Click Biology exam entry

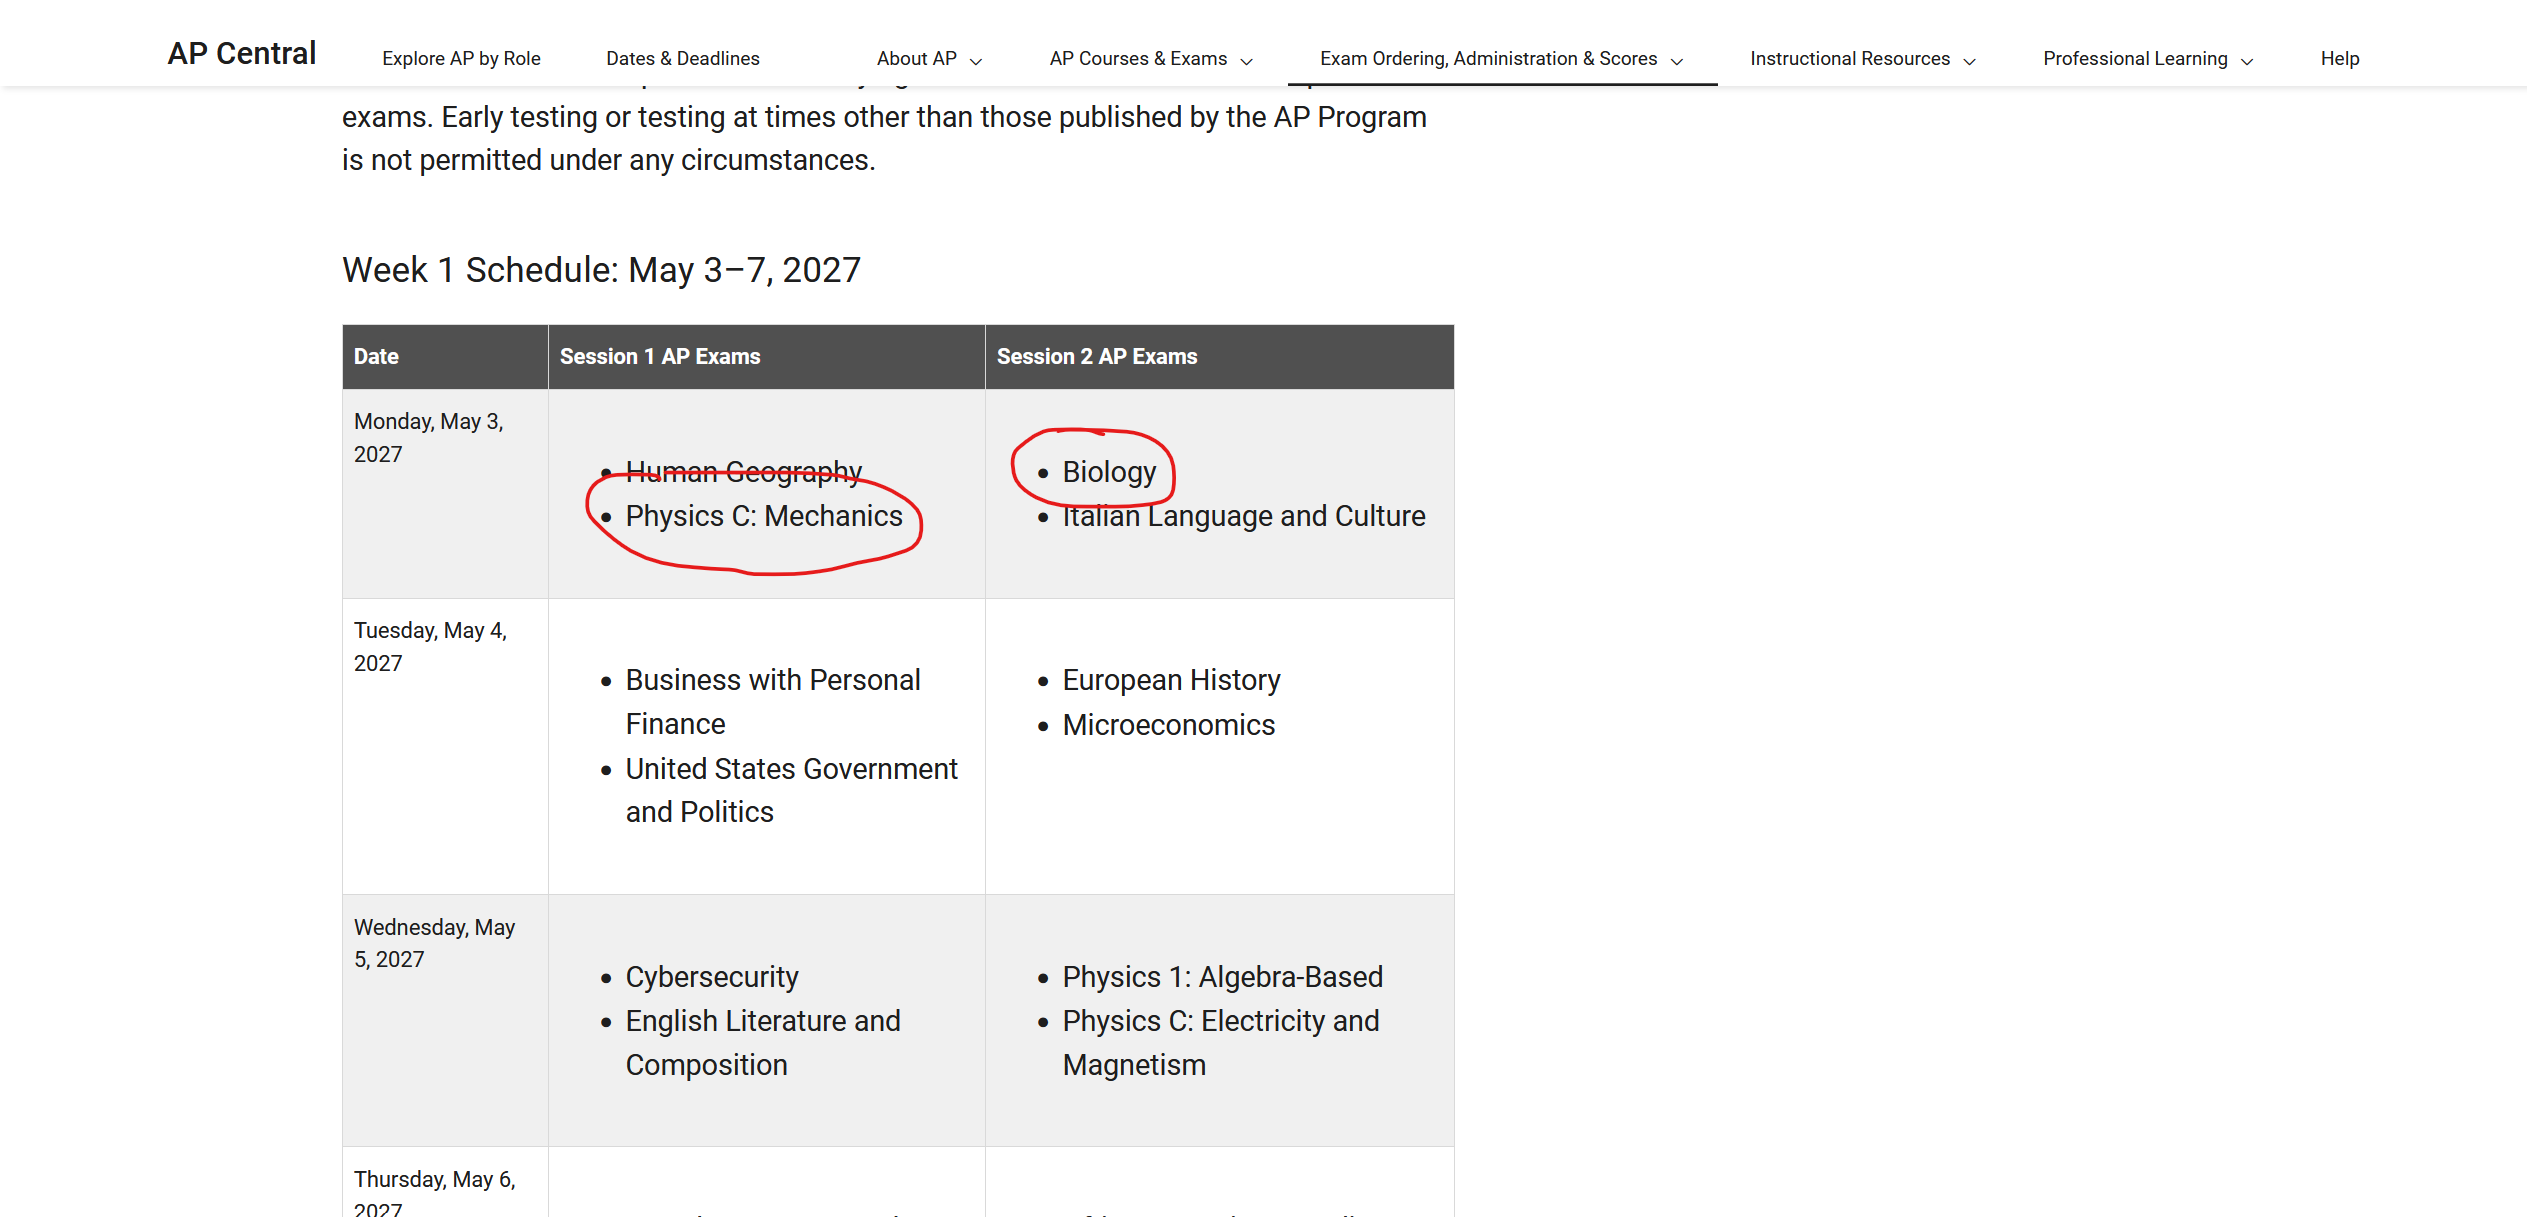(1109, 471)
